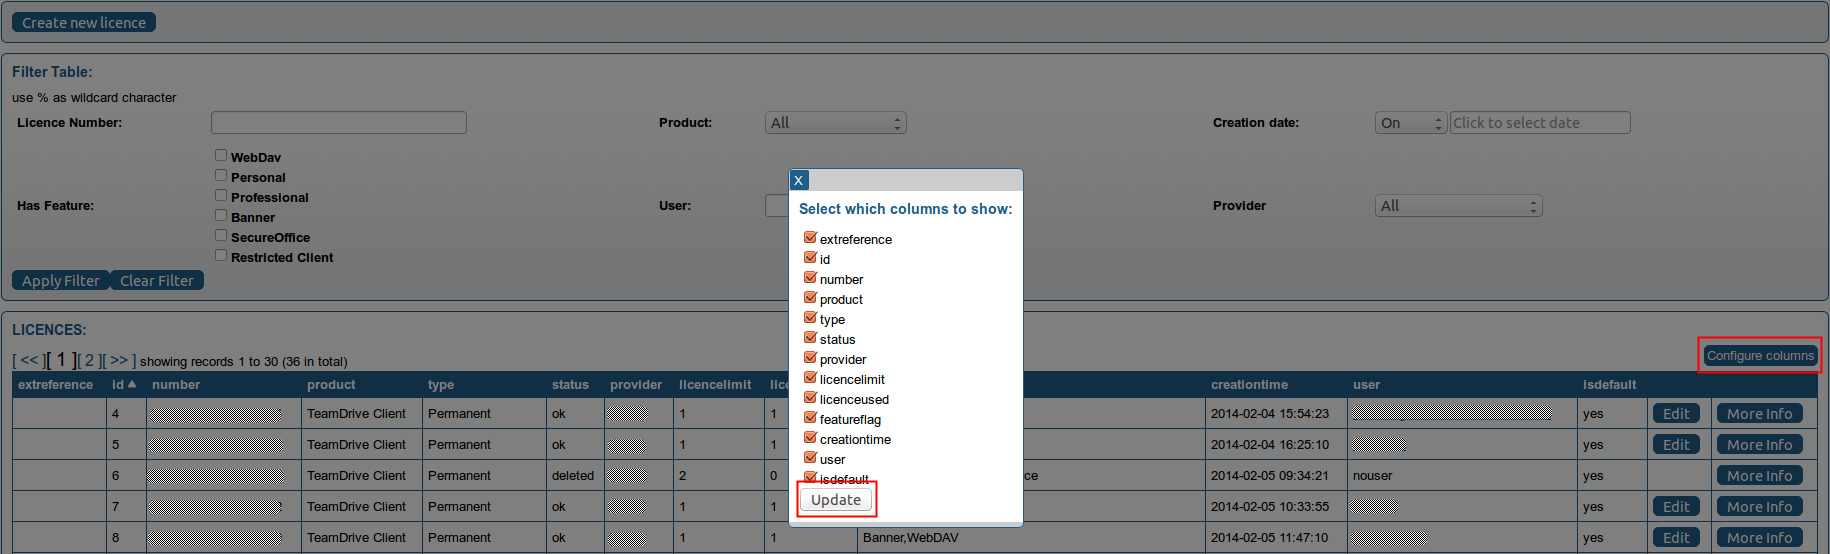Uncheck the extreference column checkbox
The width and height of the screenshot is (1830, 554).
[810, 238]
